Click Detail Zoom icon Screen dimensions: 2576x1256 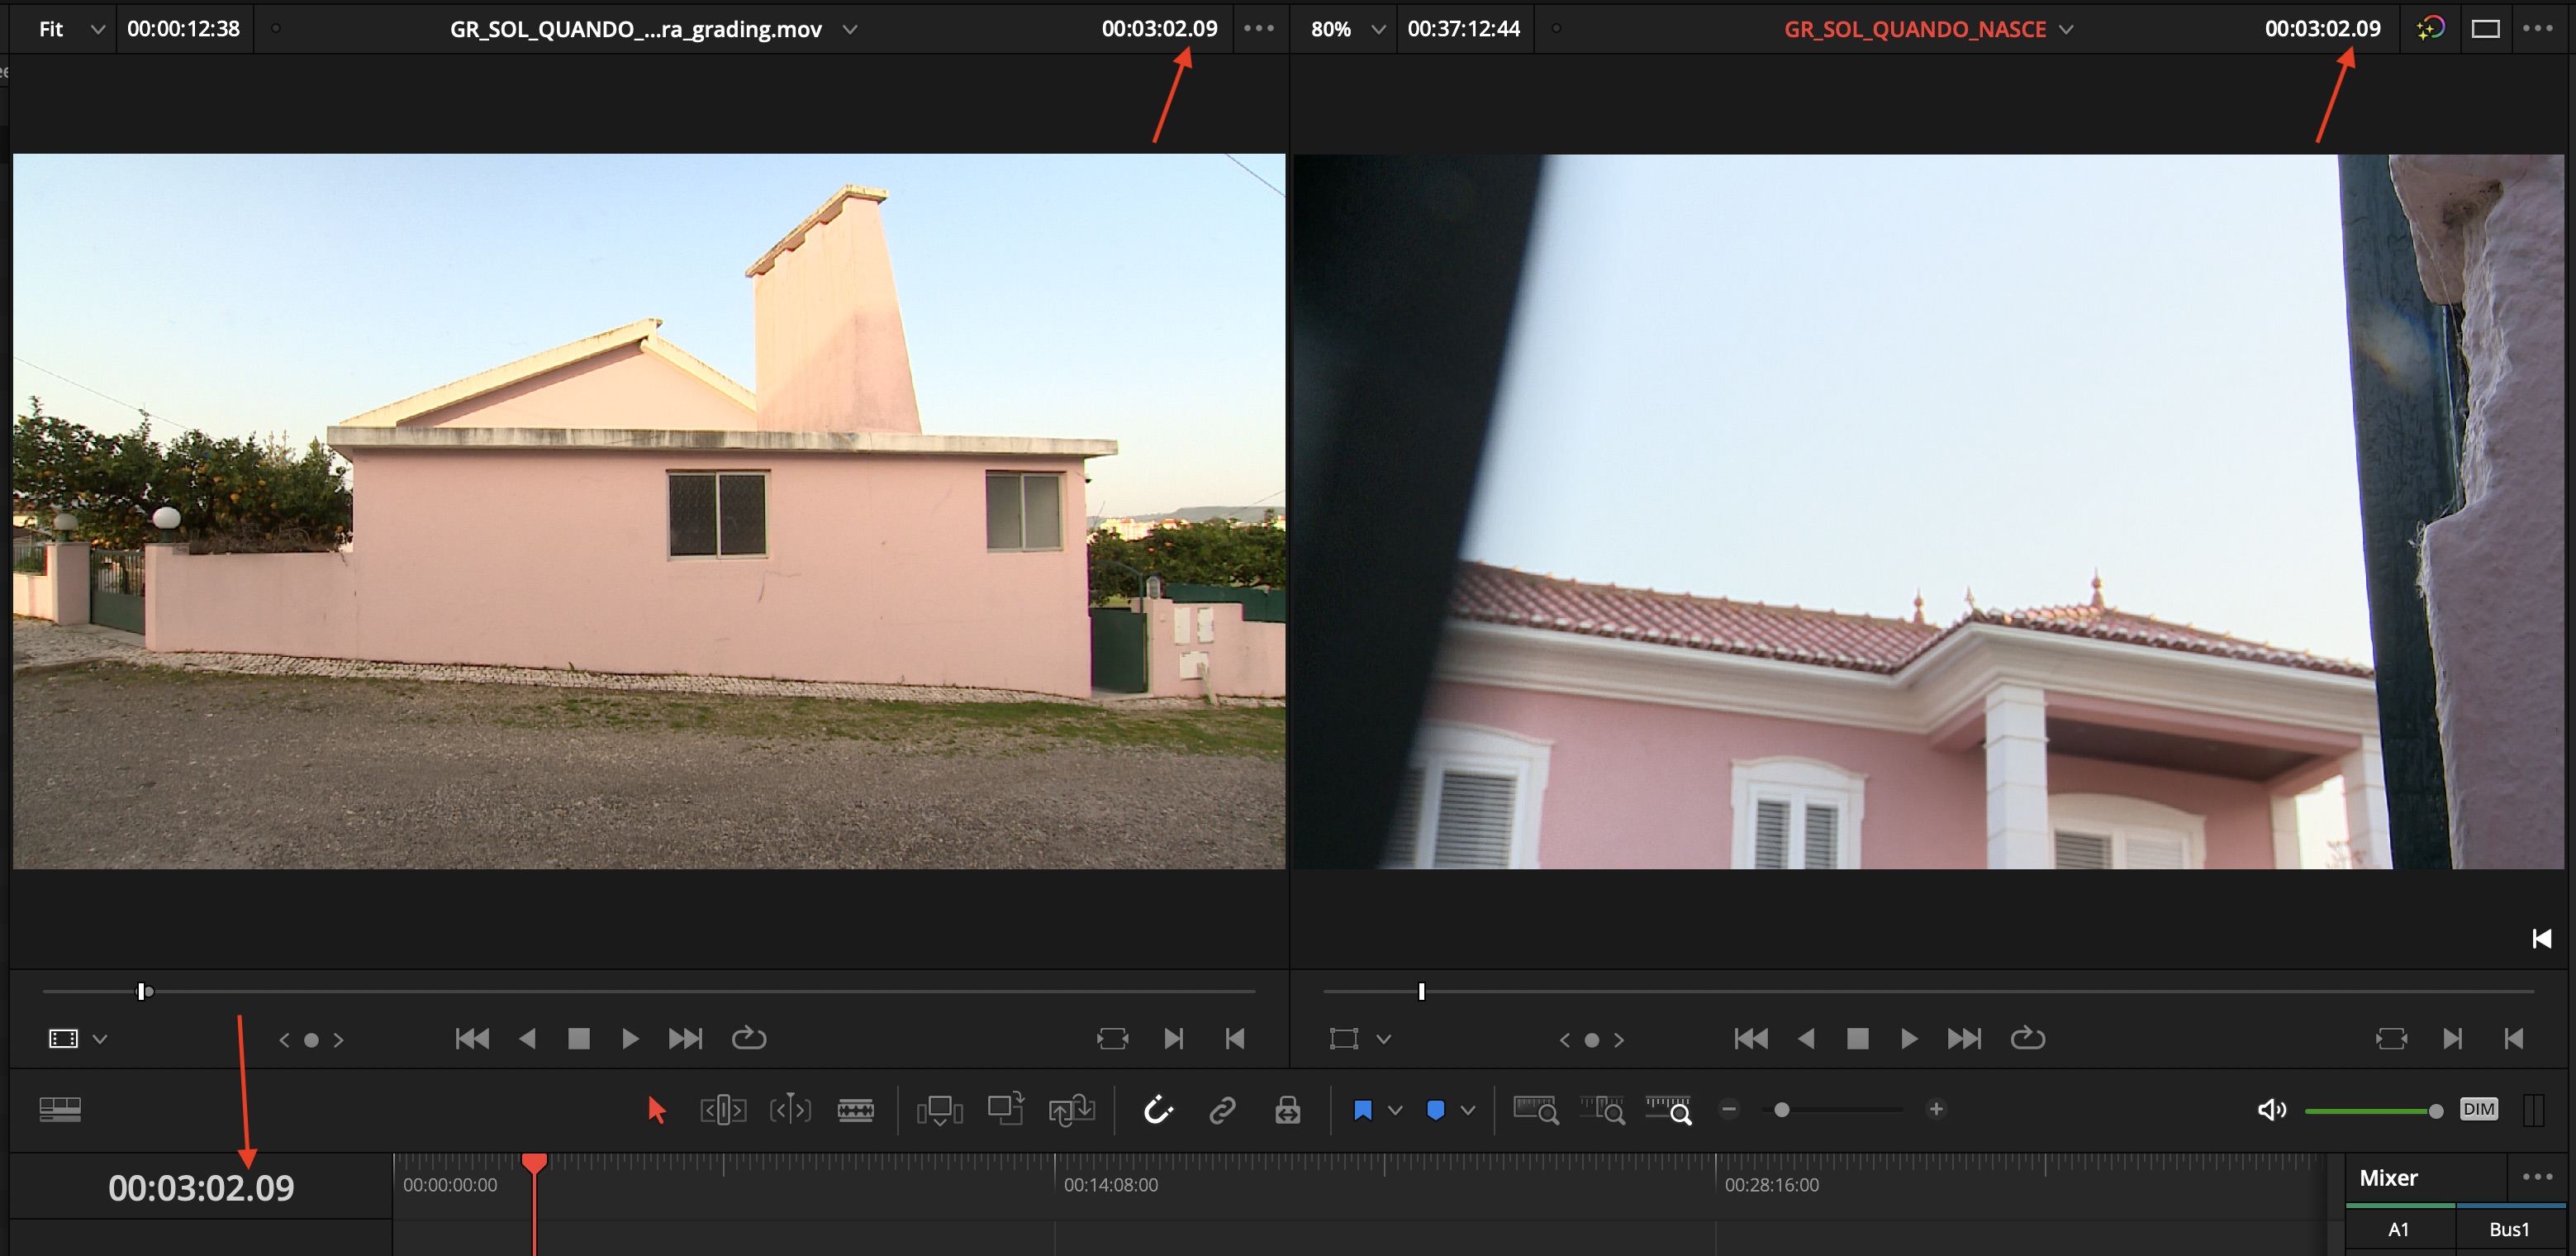point(1602,1110)
